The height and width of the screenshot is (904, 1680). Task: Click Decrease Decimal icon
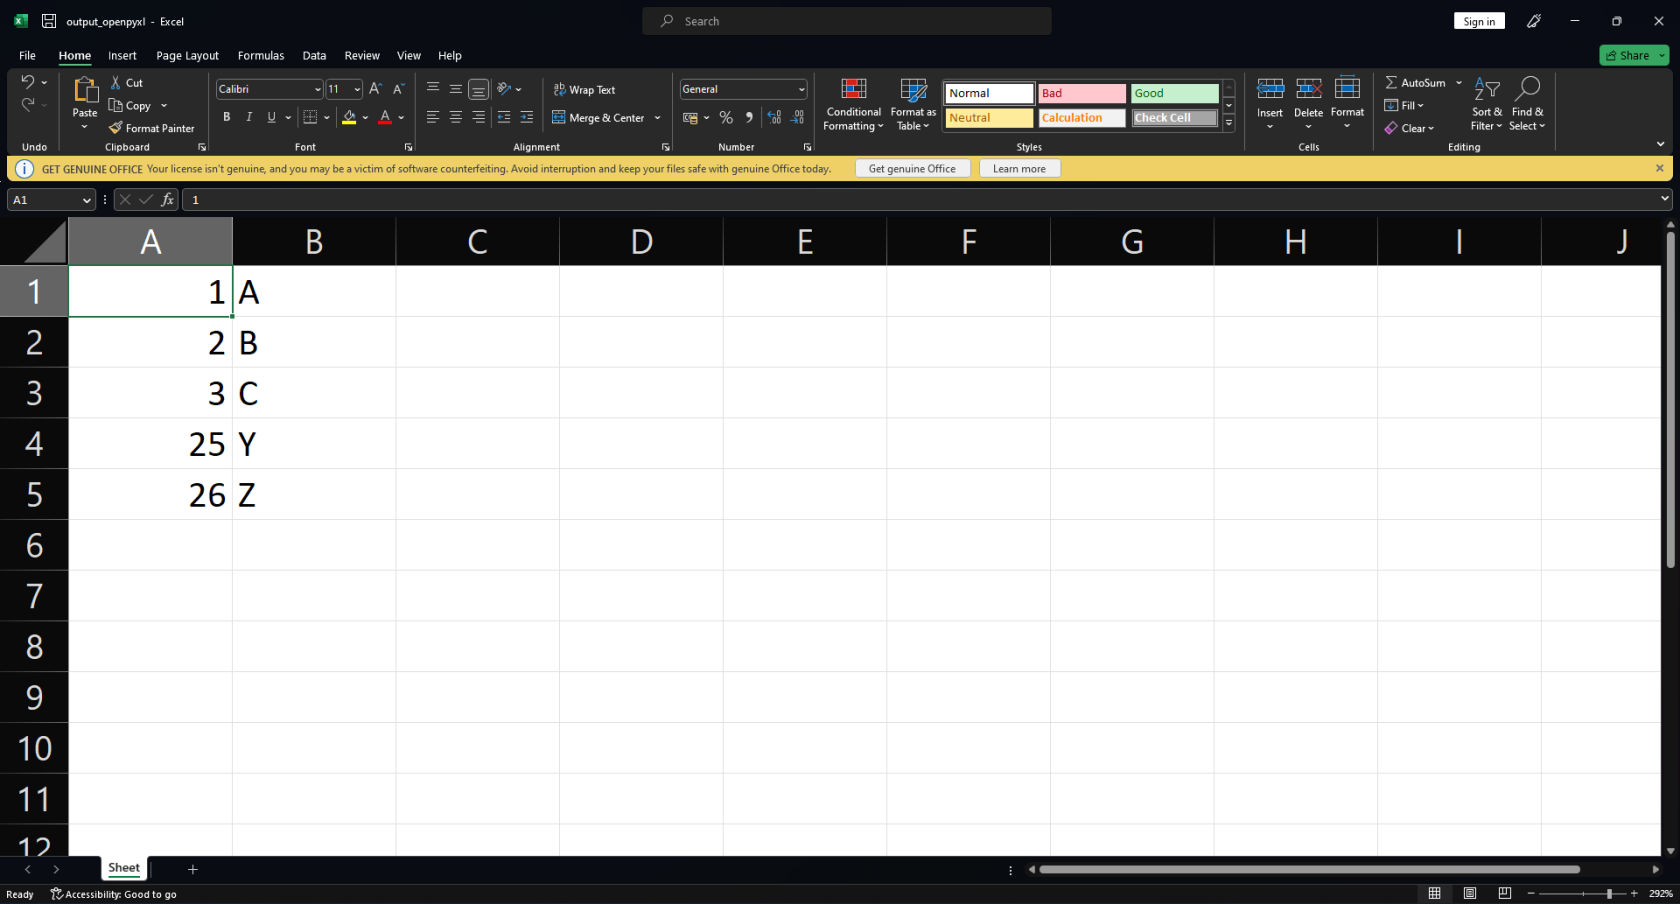click(797, 117)
